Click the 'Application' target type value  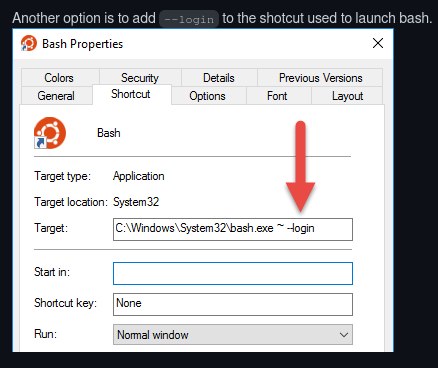click(139, 176)
